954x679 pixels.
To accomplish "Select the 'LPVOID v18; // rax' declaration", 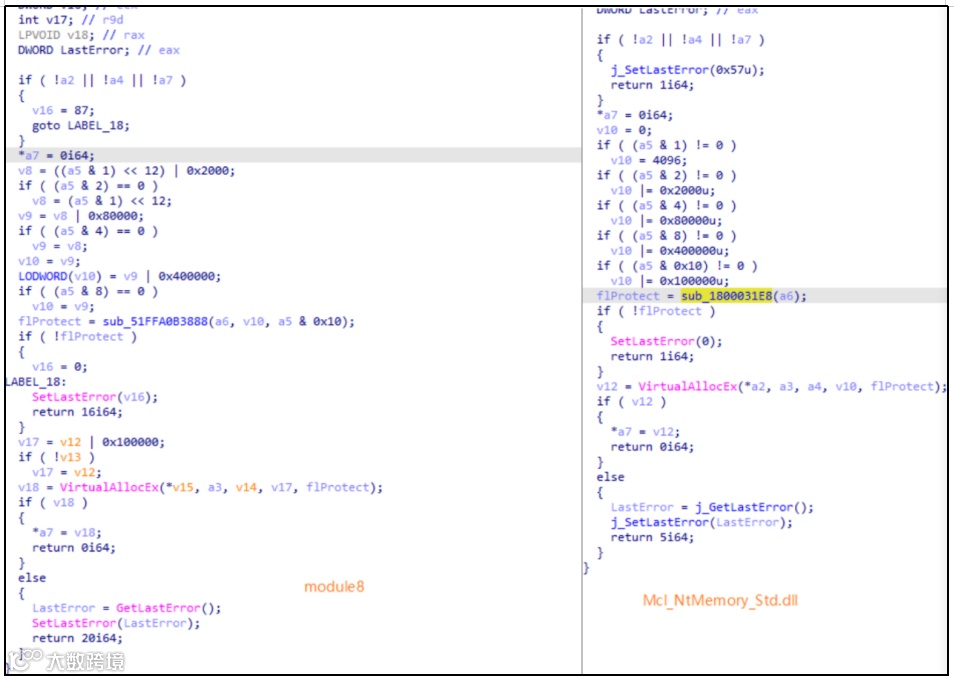I will [x=81, y=35].
